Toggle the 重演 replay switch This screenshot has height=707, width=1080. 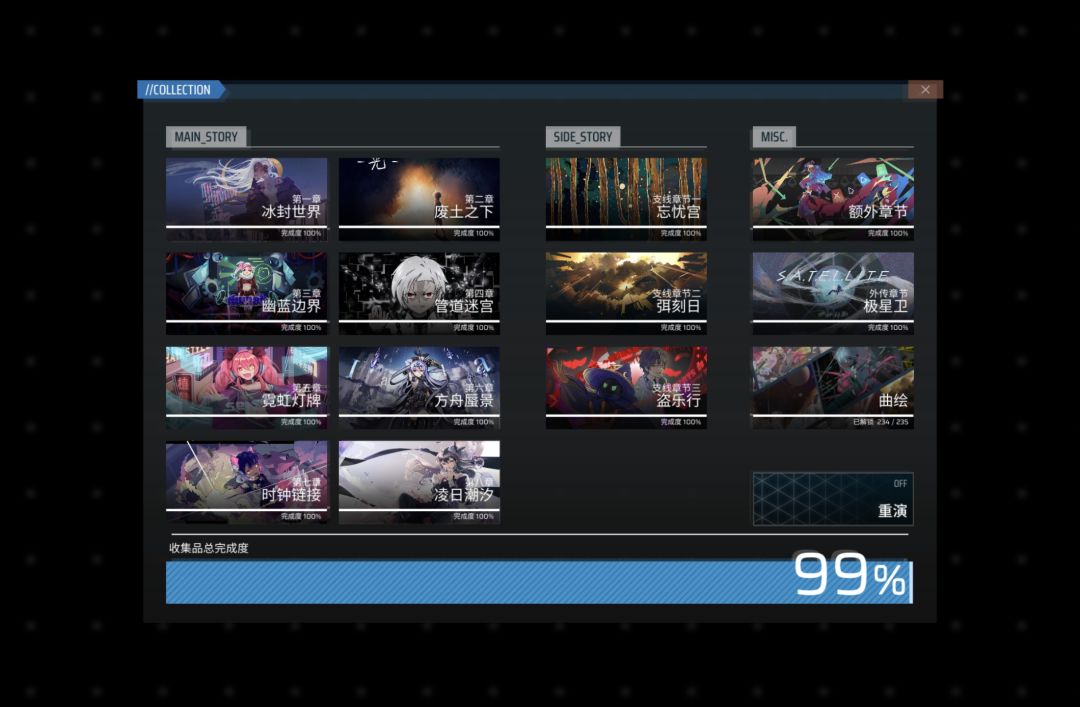[833, 499]
